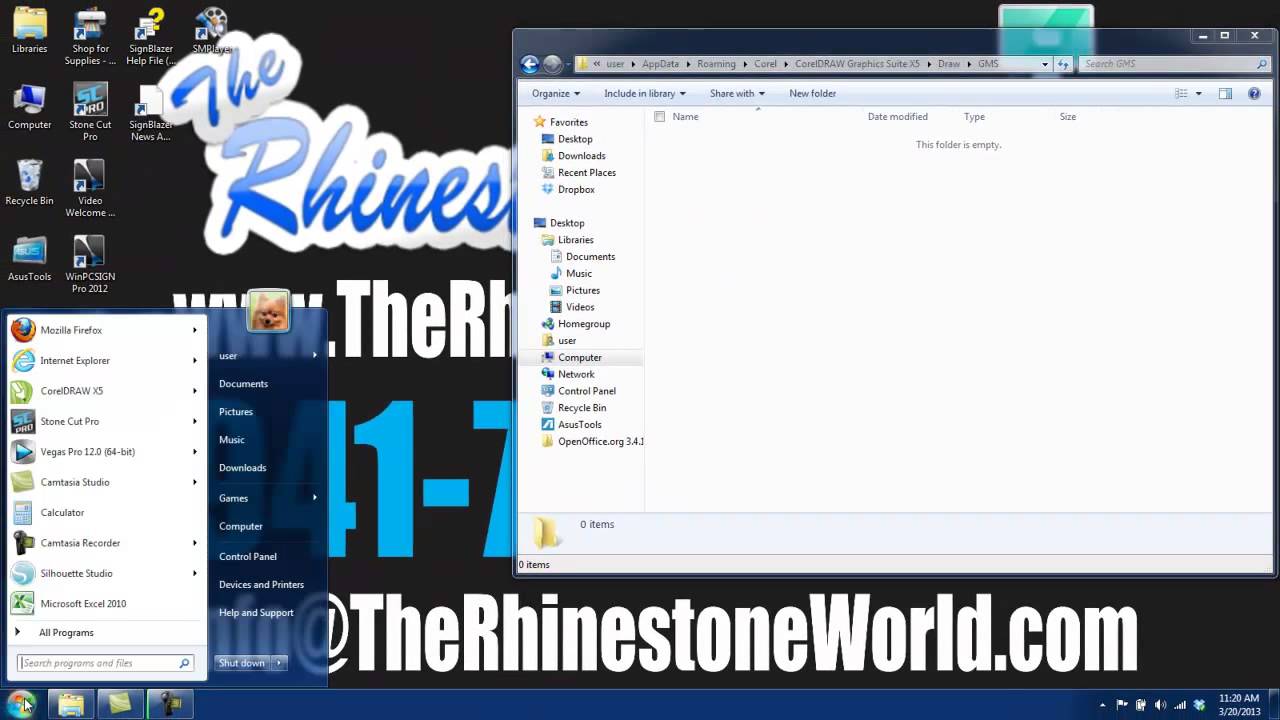The image size is (1280, 720).
Task: Click user account picture in Start menu
Action: [268, 311]
